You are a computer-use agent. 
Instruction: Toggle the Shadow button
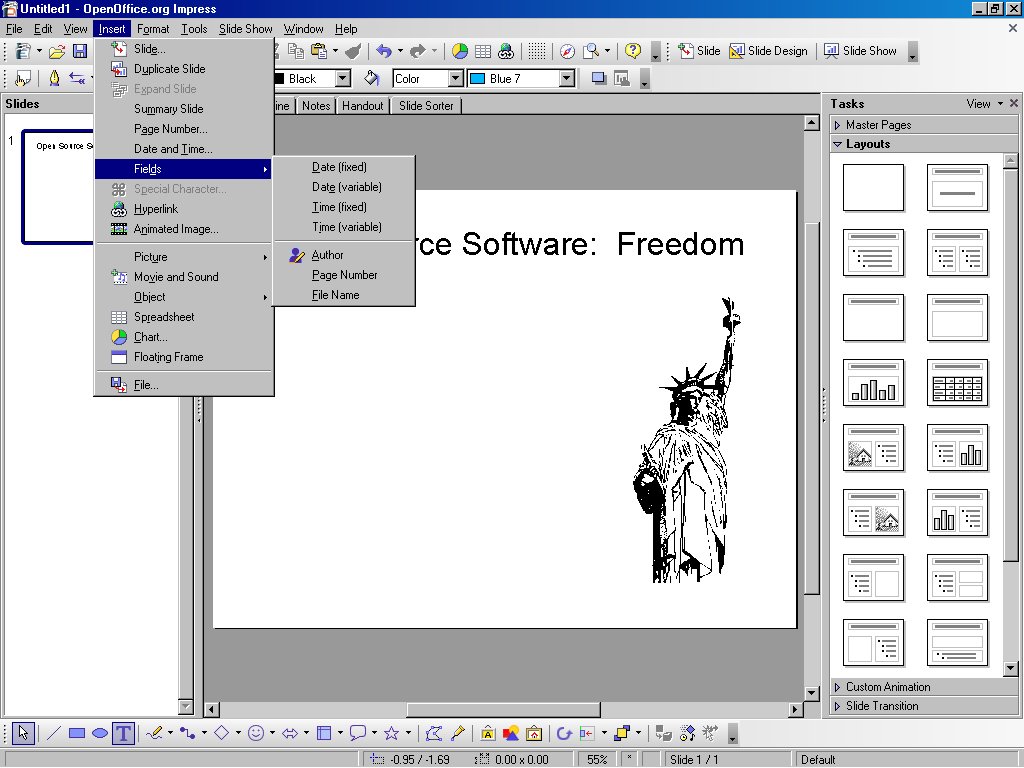pos(598,78)
